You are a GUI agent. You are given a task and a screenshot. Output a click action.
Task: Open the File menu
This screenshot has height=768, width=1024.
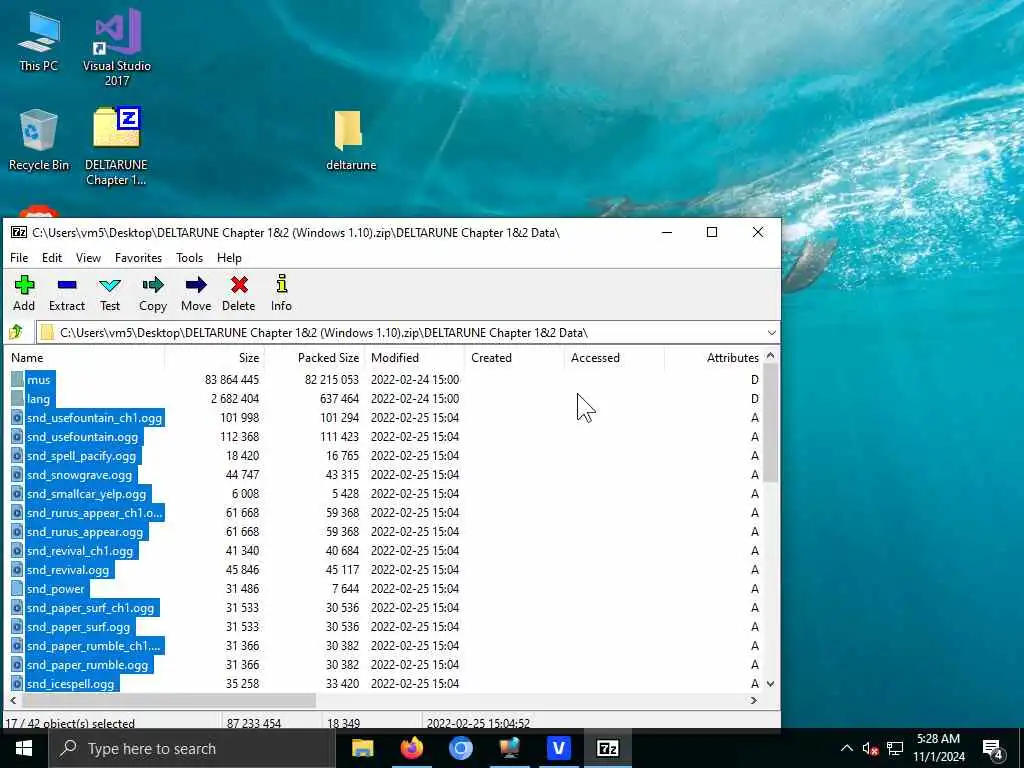pyautogui.click(x=19, y=258)
